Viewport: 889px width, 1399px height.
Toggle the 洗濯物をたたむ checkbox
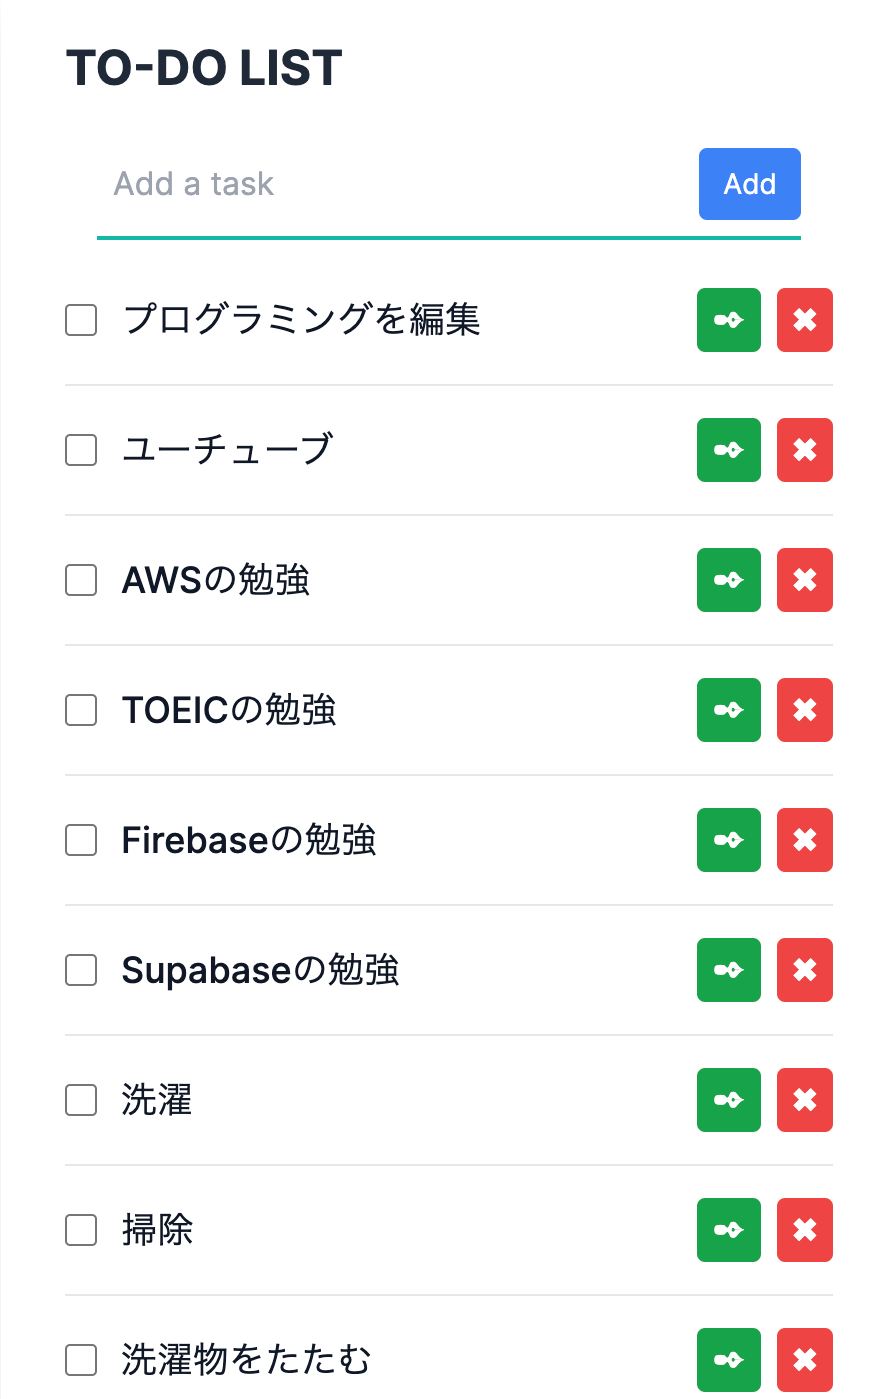pyautogui.click(x=81, y=1360)
